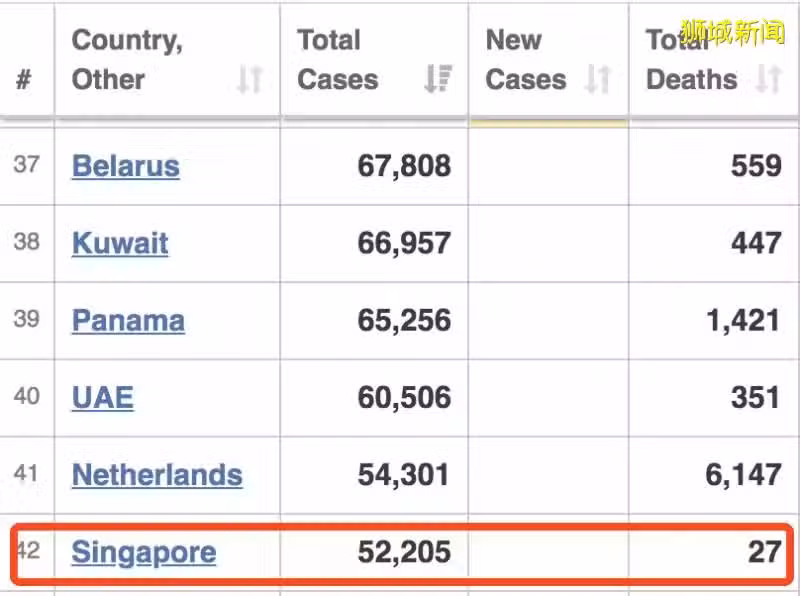
Task: Click Singapore total cases 52,205 cell
Action: (374, 552)
